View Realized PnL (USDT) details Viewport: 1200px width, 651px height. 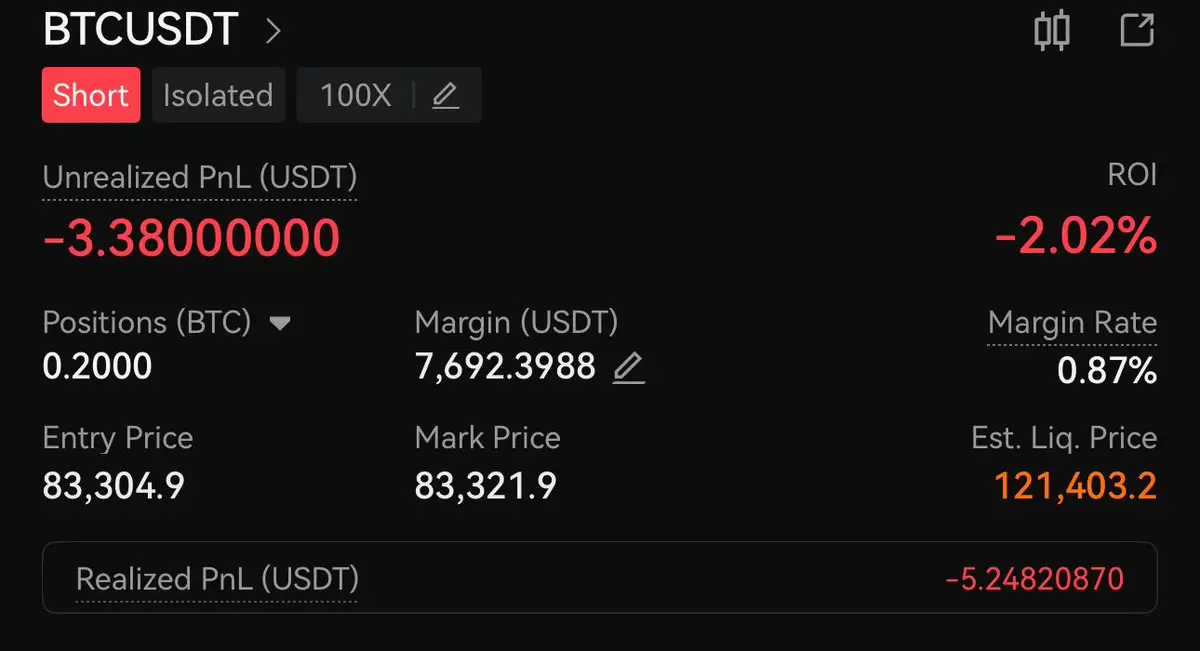point(217,579)
